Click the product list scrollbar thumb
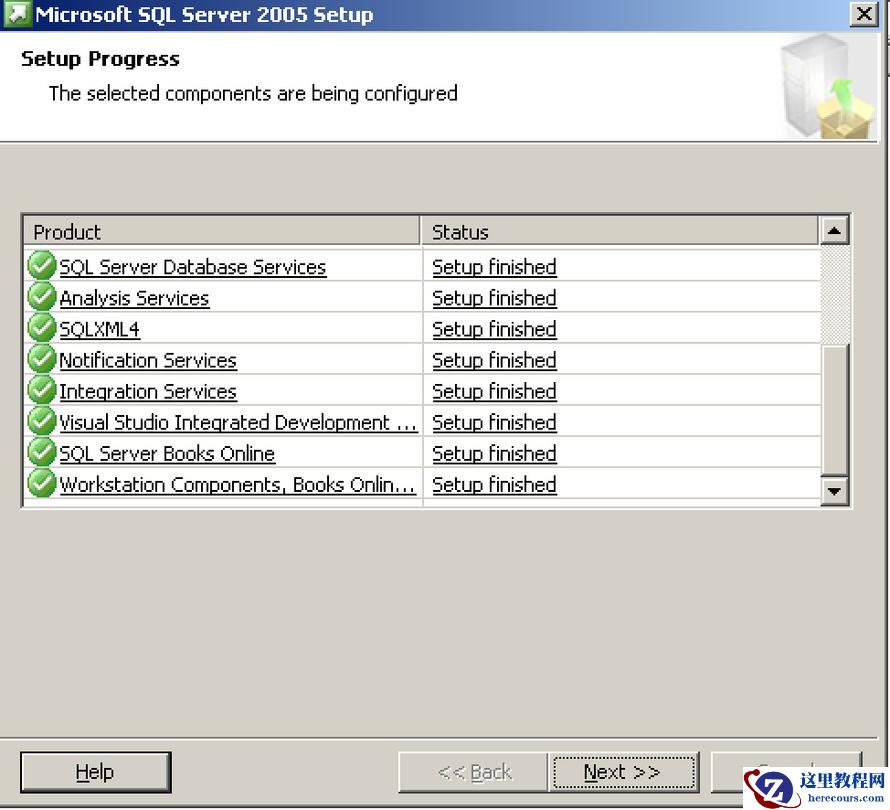This screenshot has width=890, height=810. (x=834, y=409)
